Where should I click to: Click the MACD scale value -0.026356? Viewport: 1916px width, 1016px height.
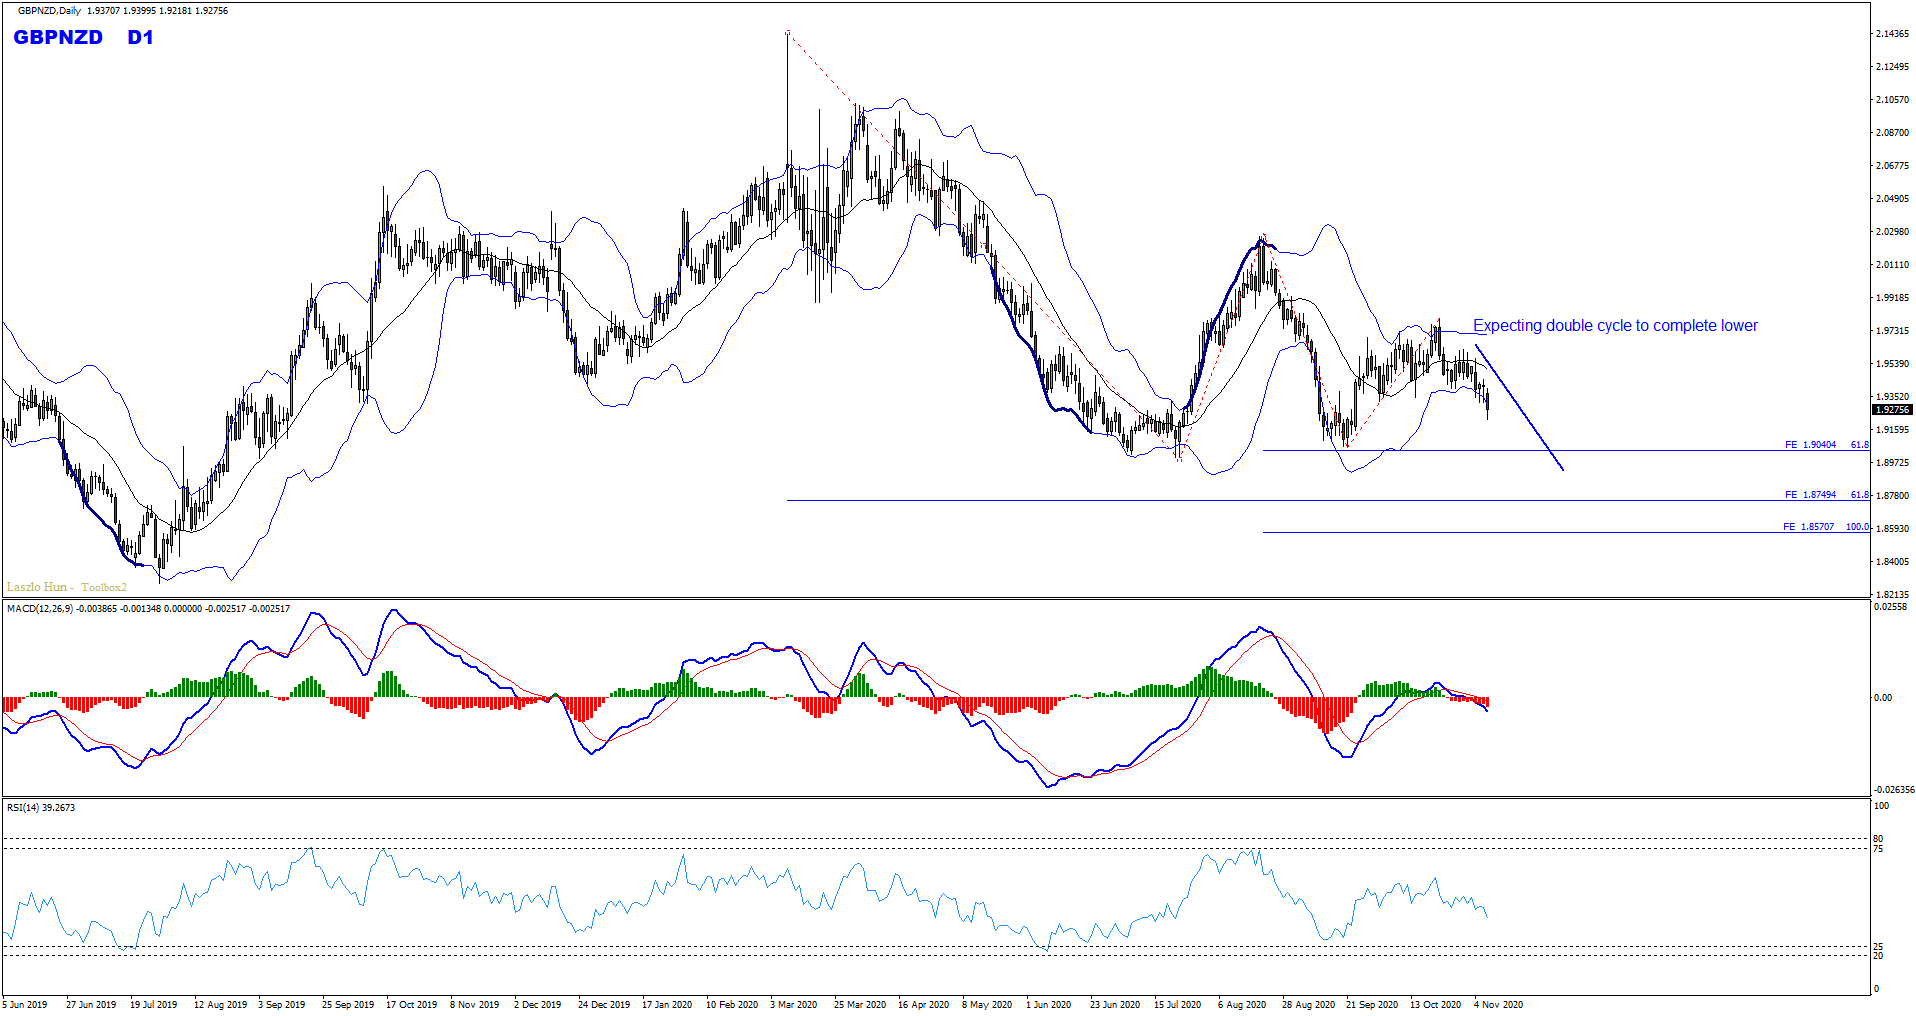tap(1894, 790)
